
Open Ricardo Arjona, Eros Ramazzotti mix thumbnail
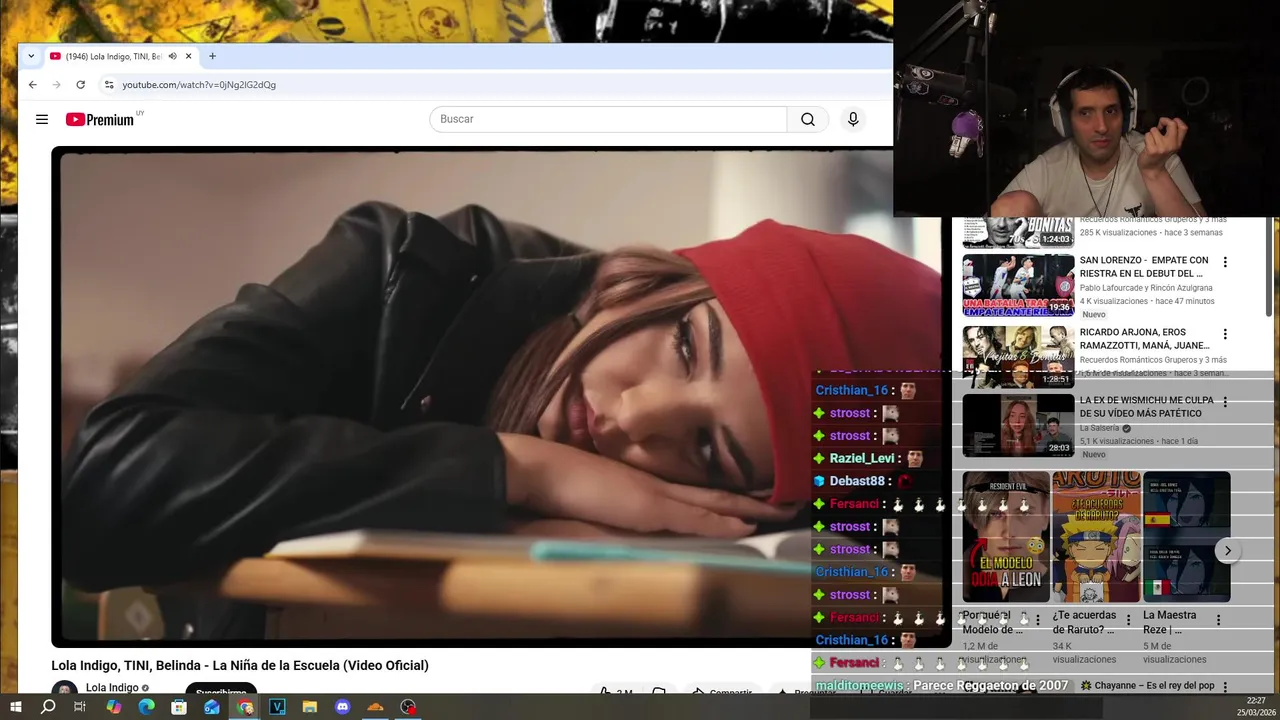1018,356
